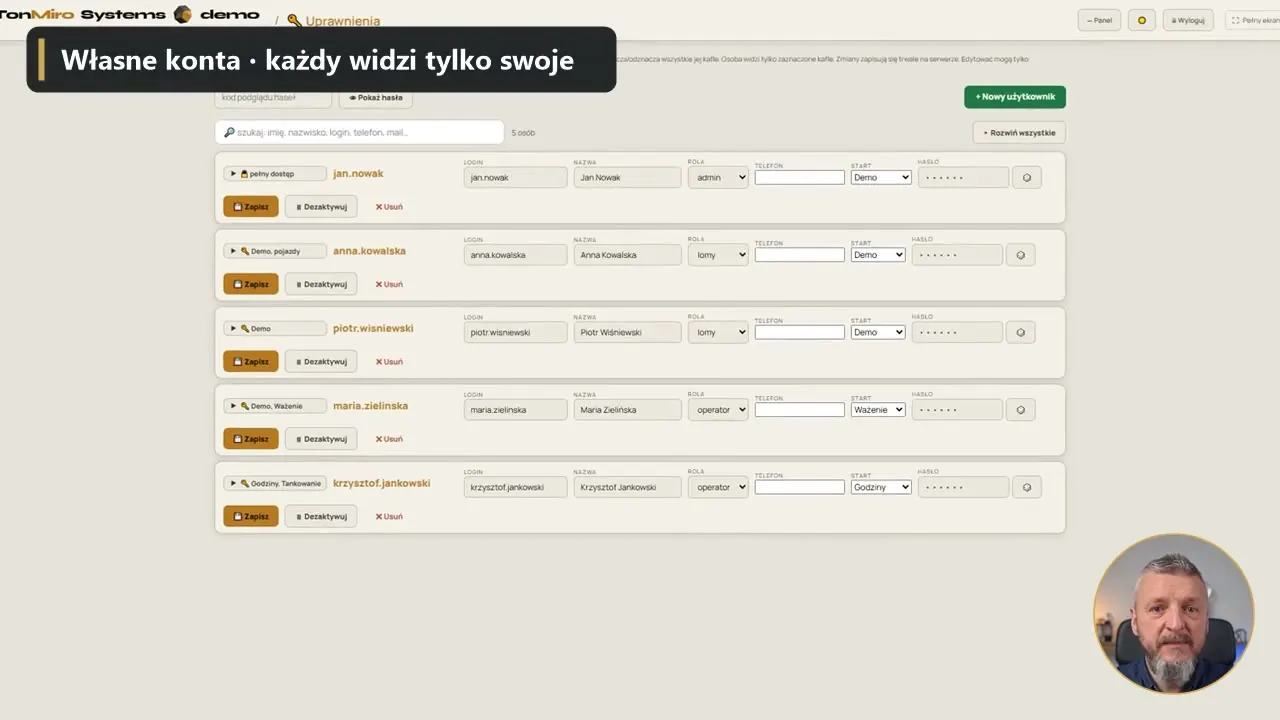Click the TonMiro Systems logo icon
This screenshot has width=1280, height=720.
[183, 14]
